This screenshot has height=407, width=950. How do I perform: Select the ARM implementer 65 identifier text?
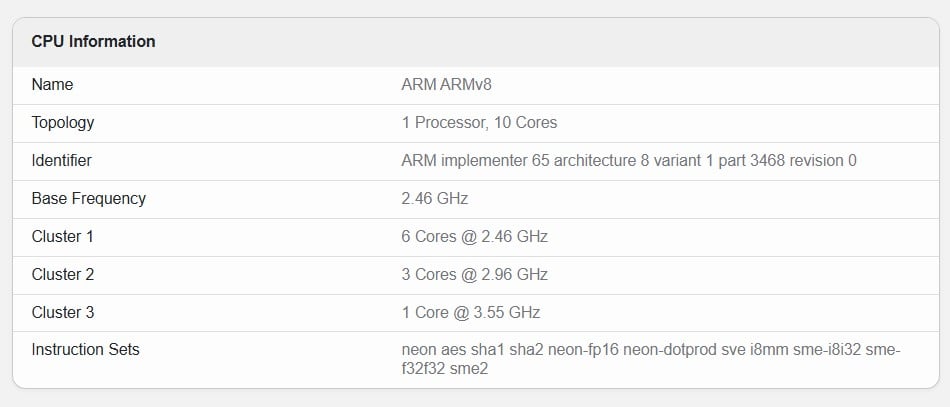pos(628,161)
